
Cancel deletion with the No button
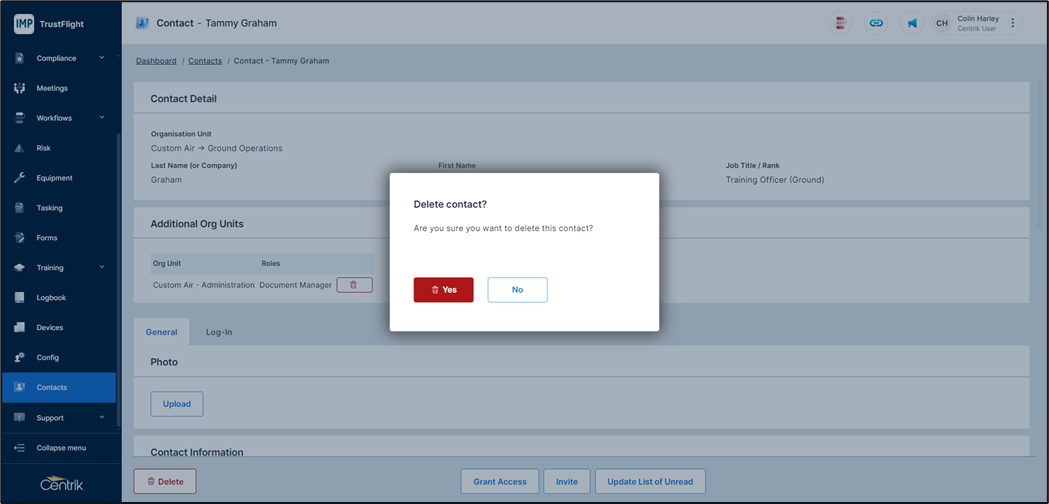point(517,290)
